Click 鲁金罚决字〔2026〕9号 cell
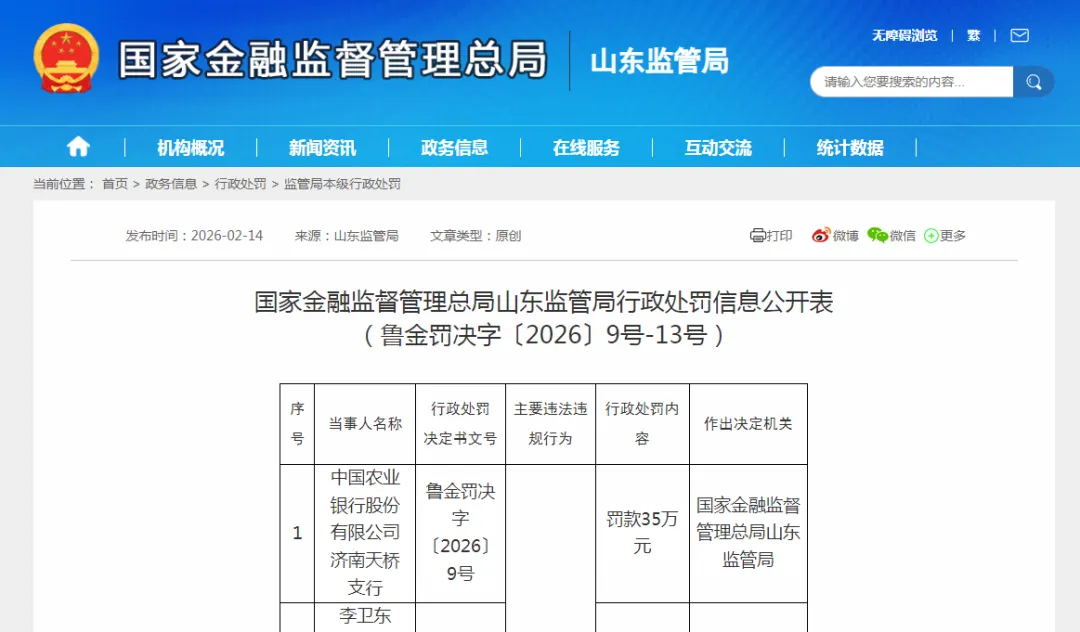 (x=460, y=533)
